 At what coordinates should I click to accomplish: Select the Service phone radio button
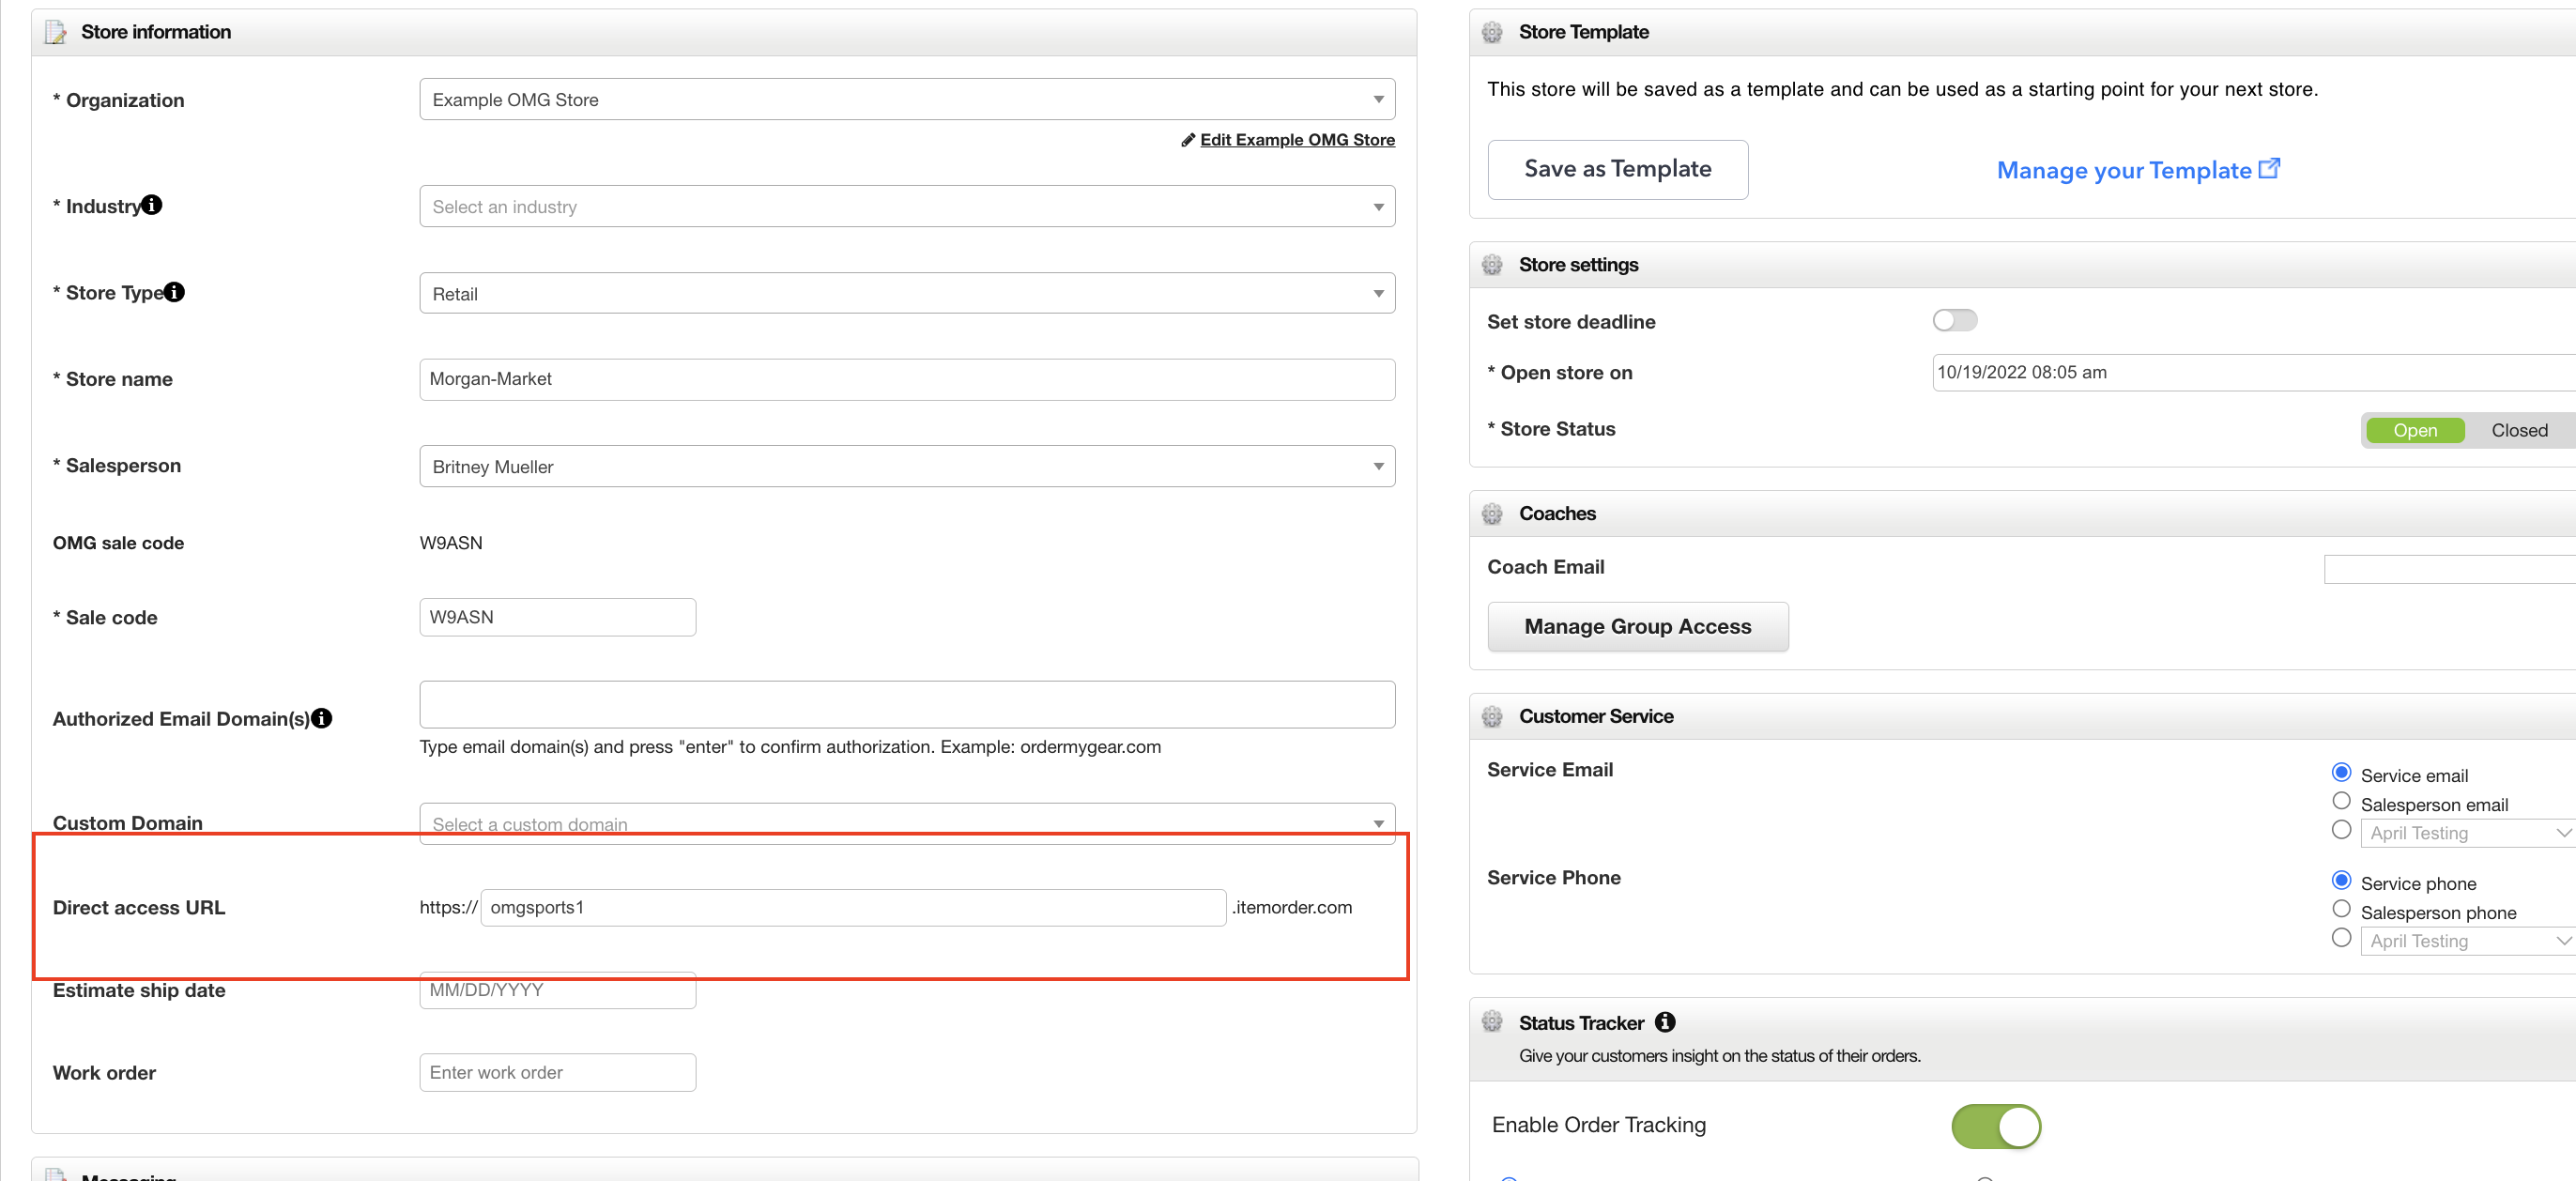2341,880
